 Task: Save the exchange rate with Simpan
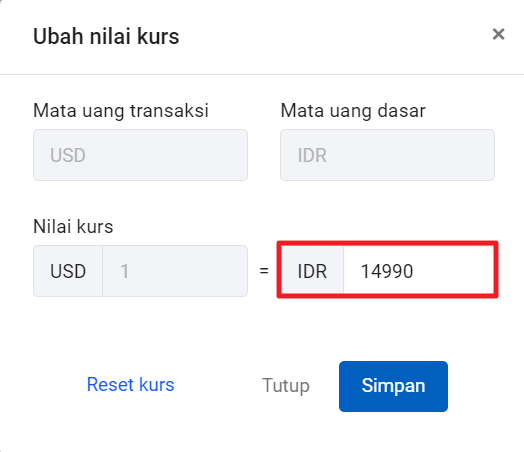pos(393,386)
